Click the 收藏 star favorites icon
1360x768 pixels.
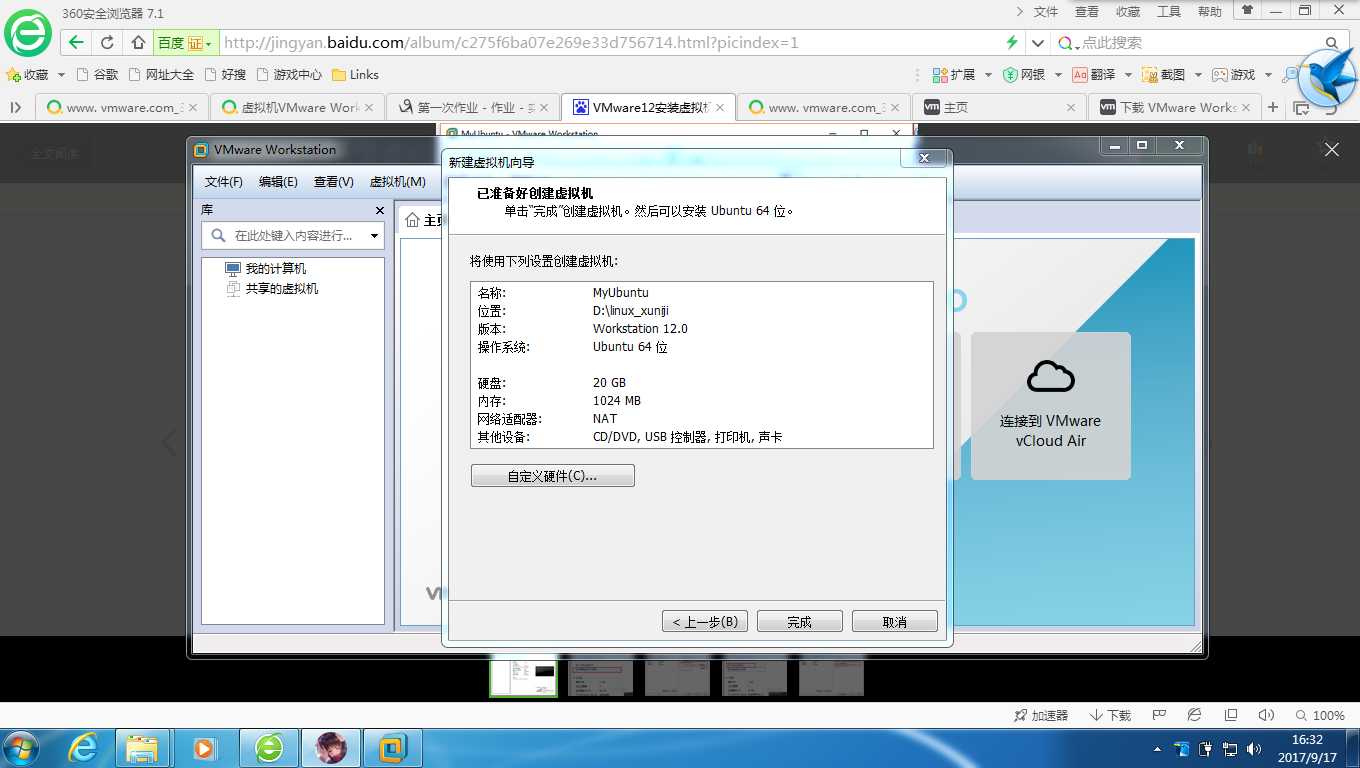pos(13,75)
